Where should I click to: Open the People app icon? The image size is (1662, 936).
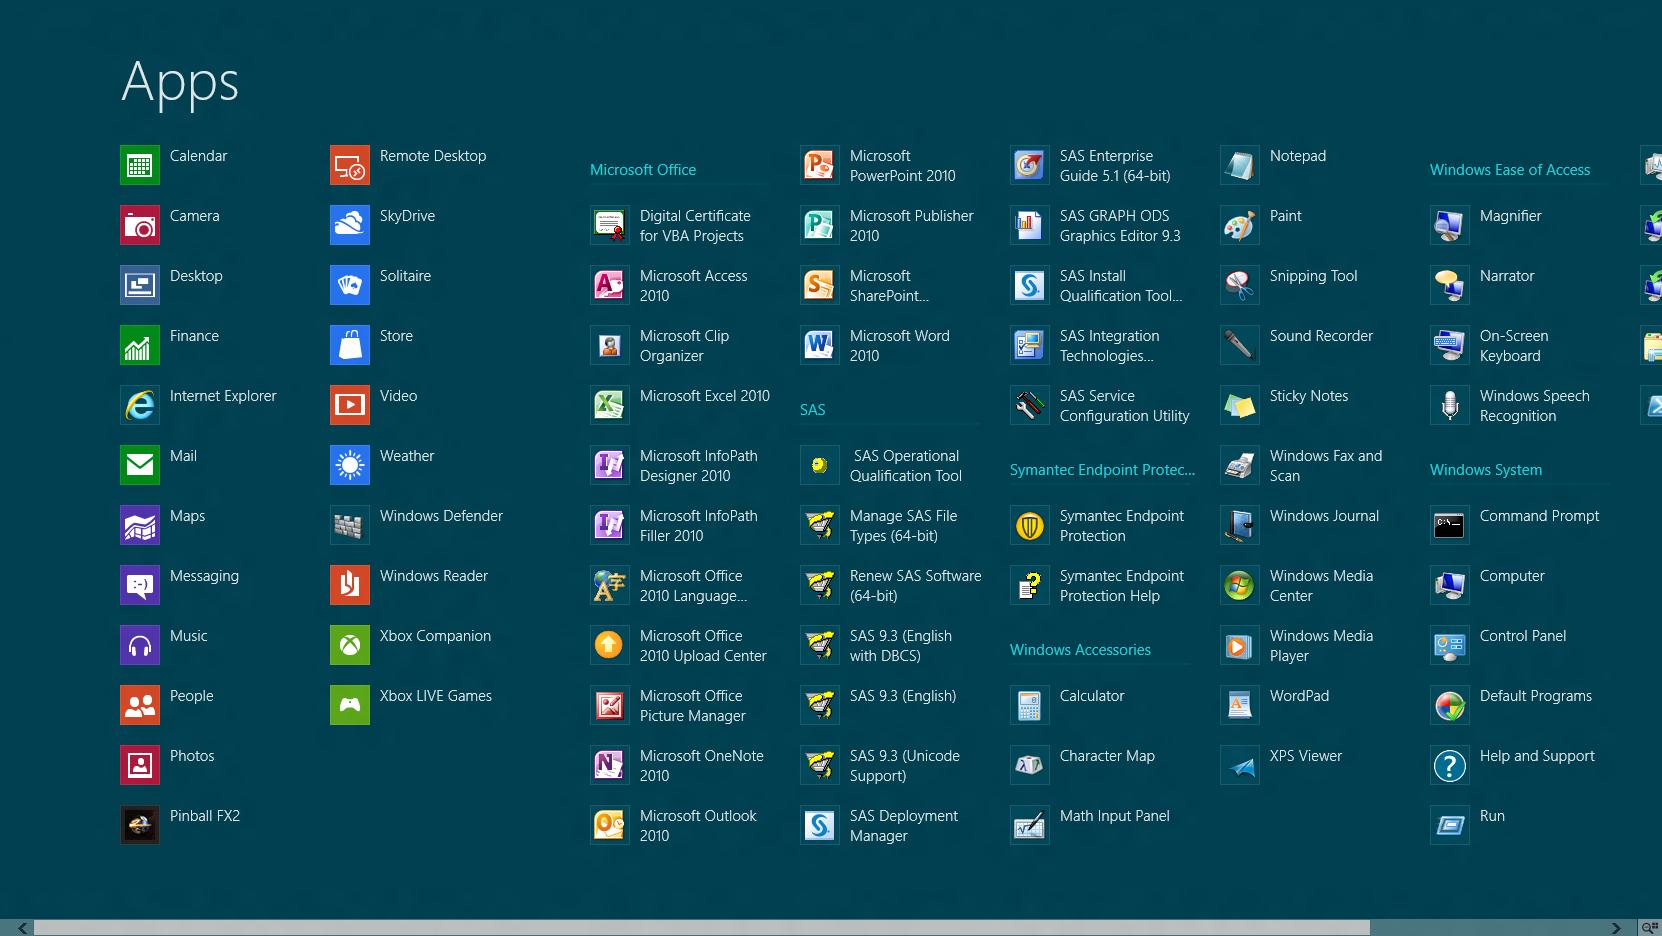(x=140, y=705)
